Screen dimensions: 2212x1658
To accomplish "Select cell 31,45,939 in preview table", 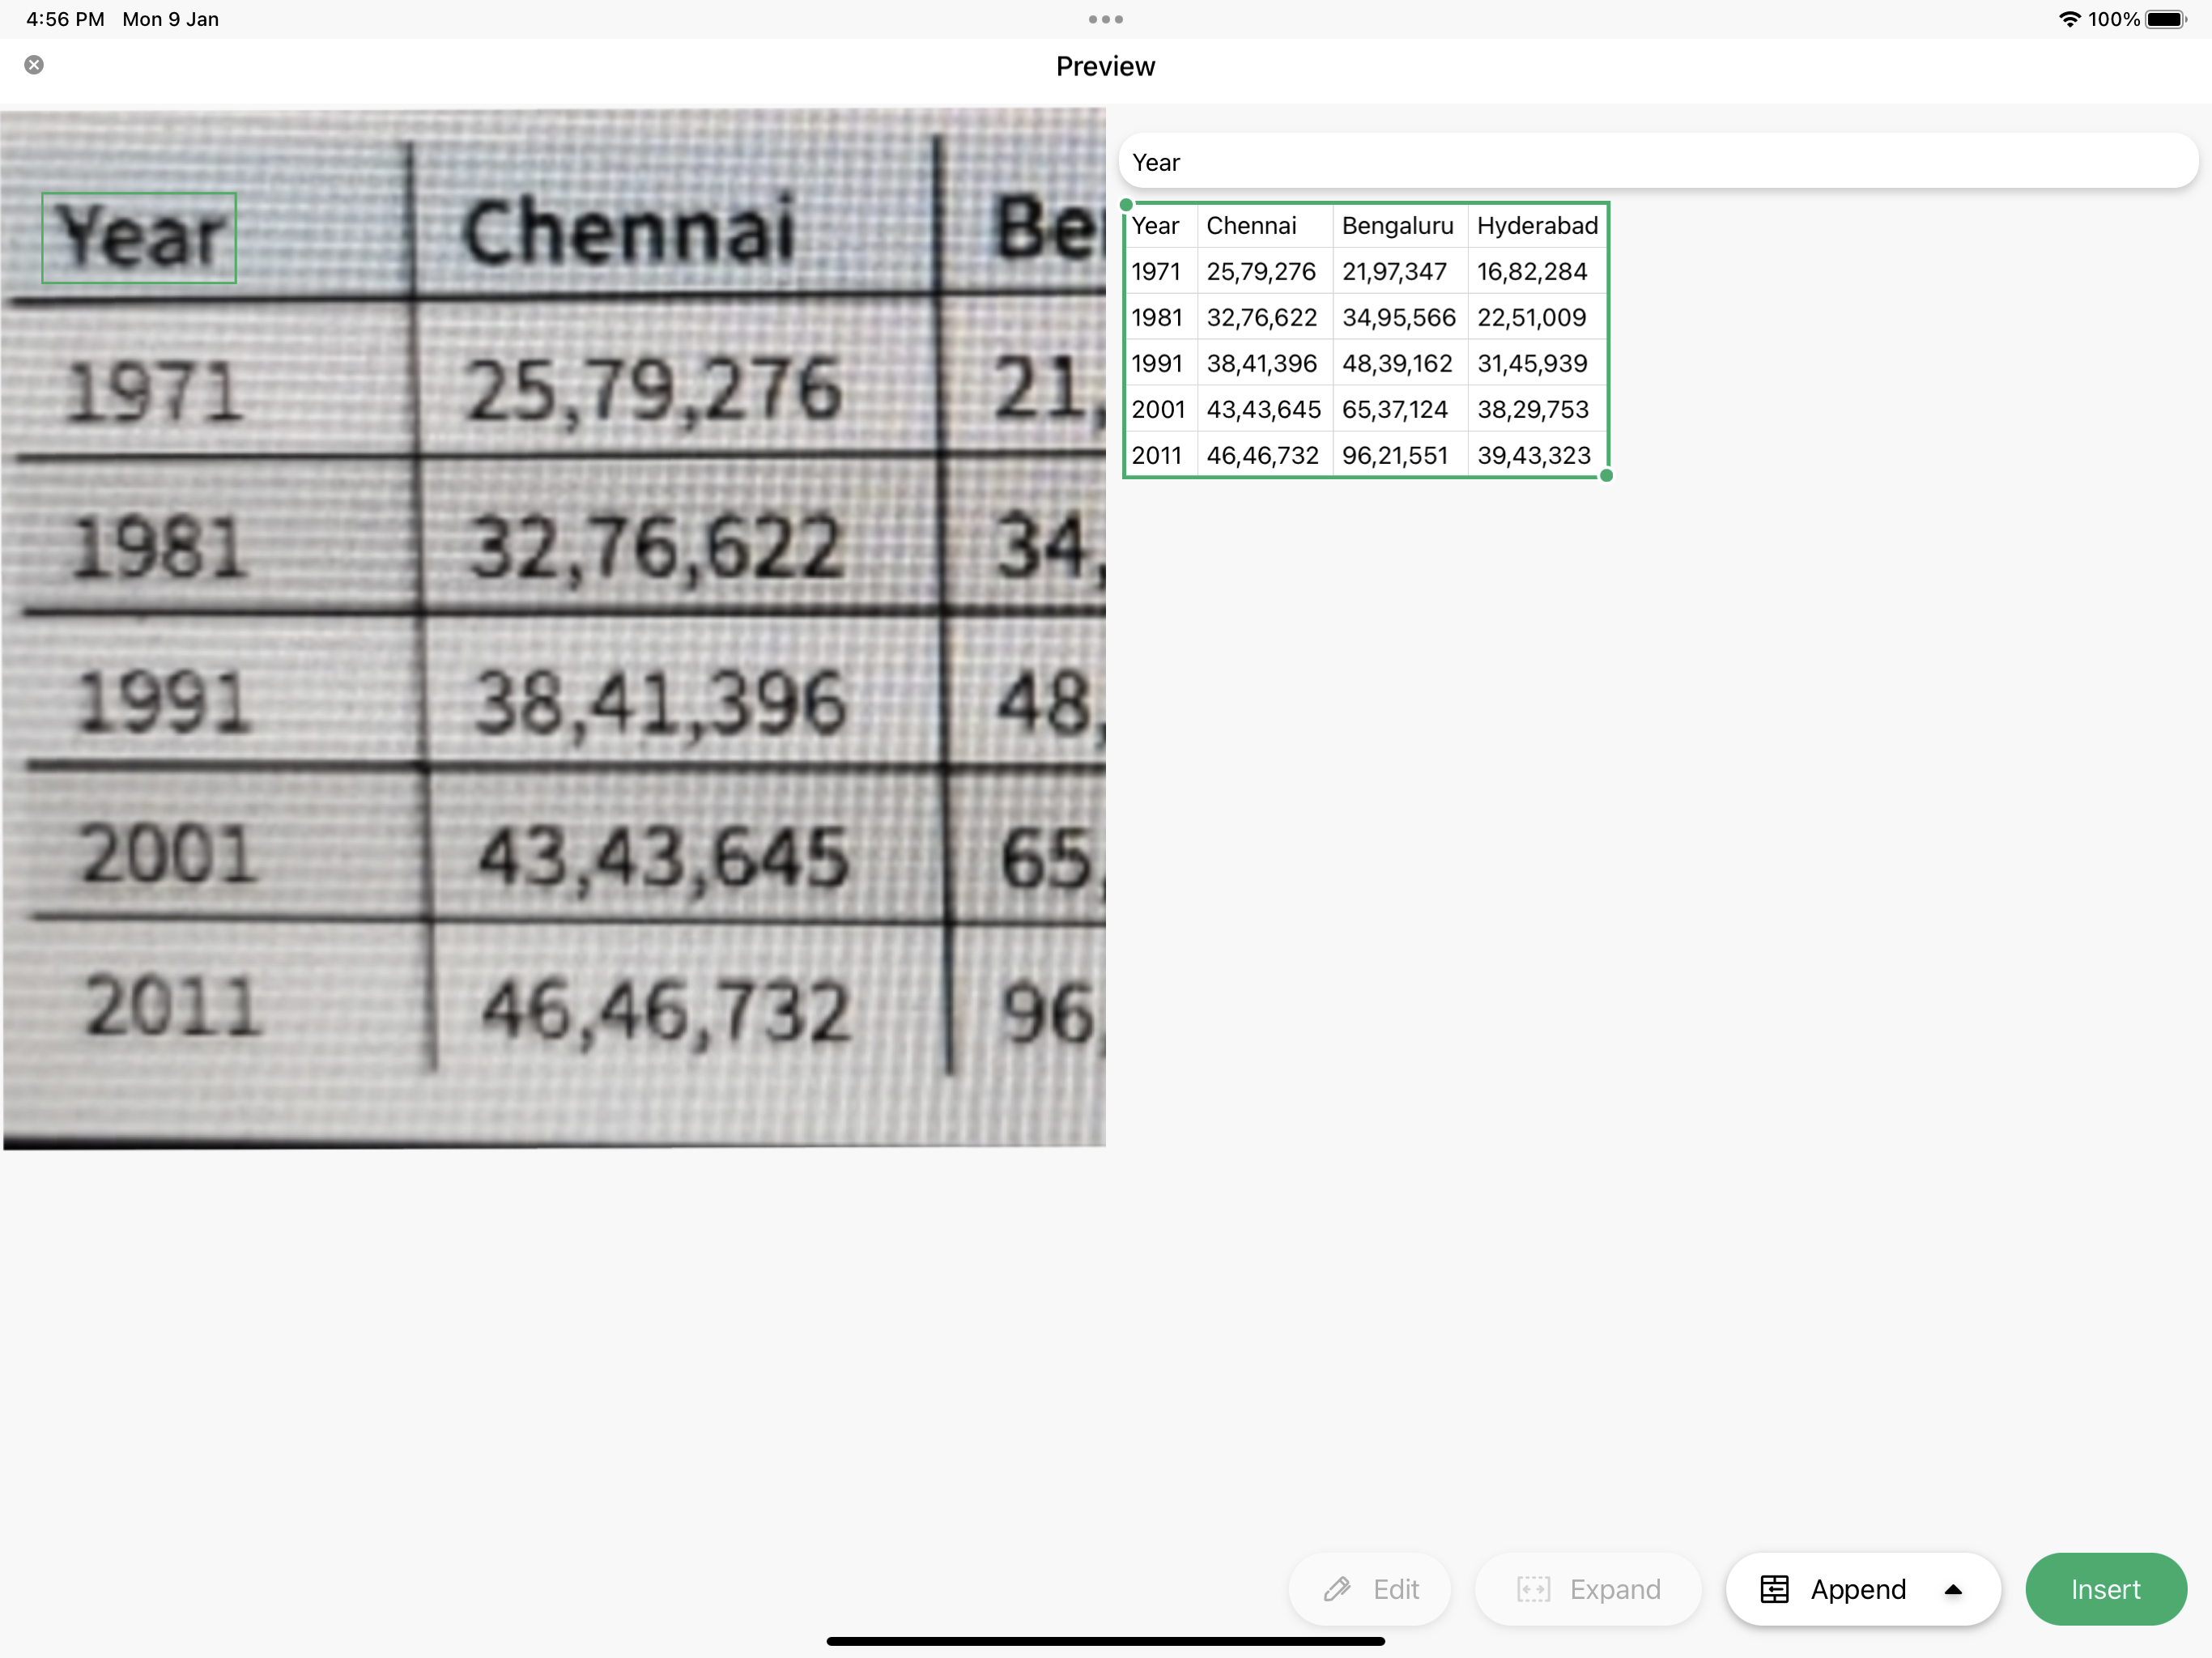I will (x=1538, y=364).
